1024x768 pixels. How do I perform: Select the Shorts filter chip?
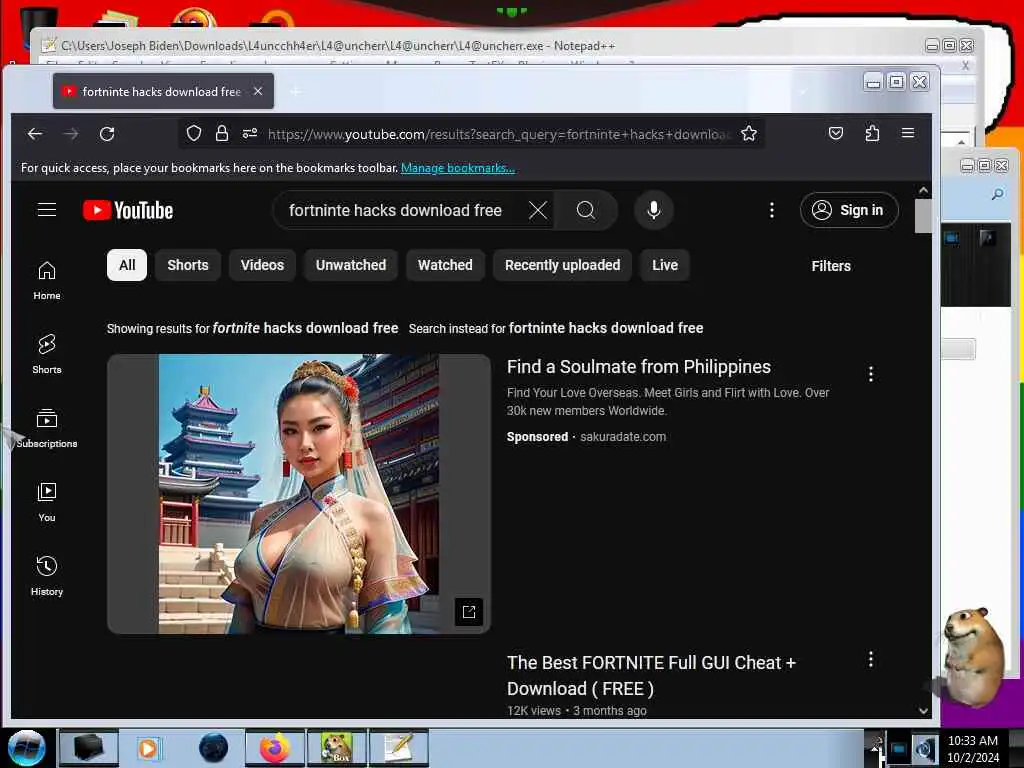(187, 265)
